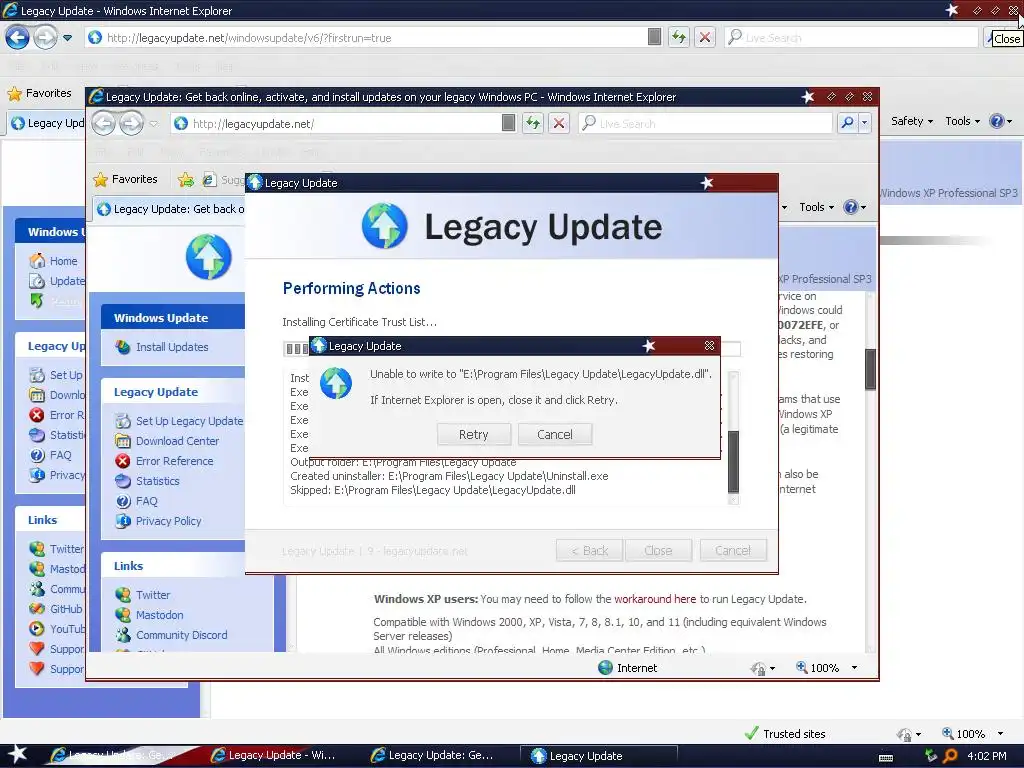Open Download Center in middle window sidebar
The width and height of the screenshot is (1024, 768).
click(x=177, y=441)
